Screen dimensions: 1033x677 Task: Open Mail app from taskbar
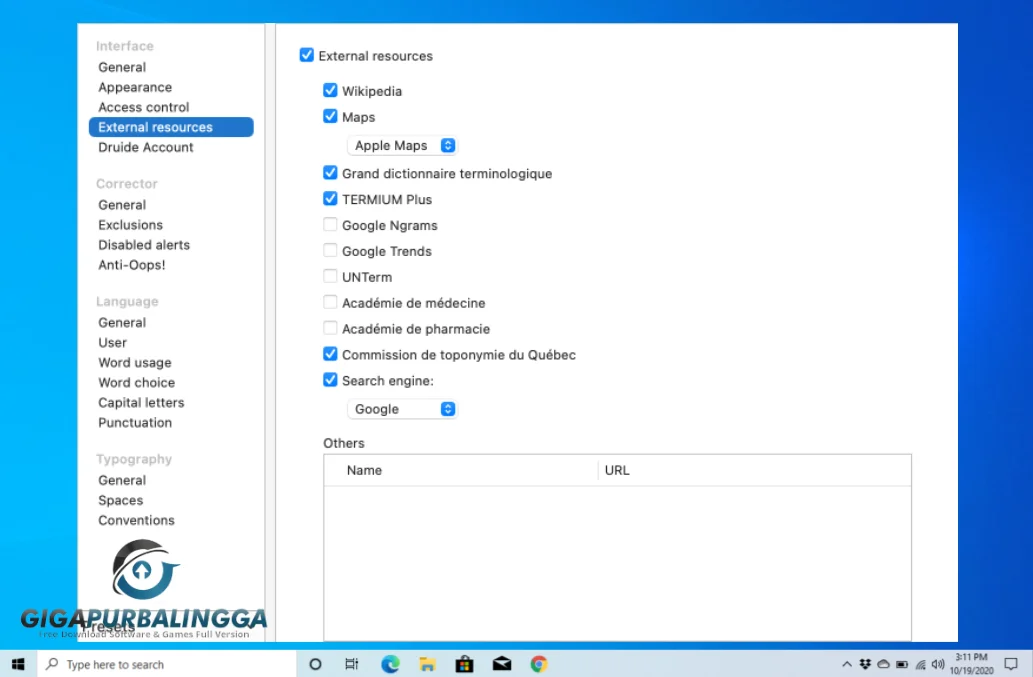[x=502, y=664]
